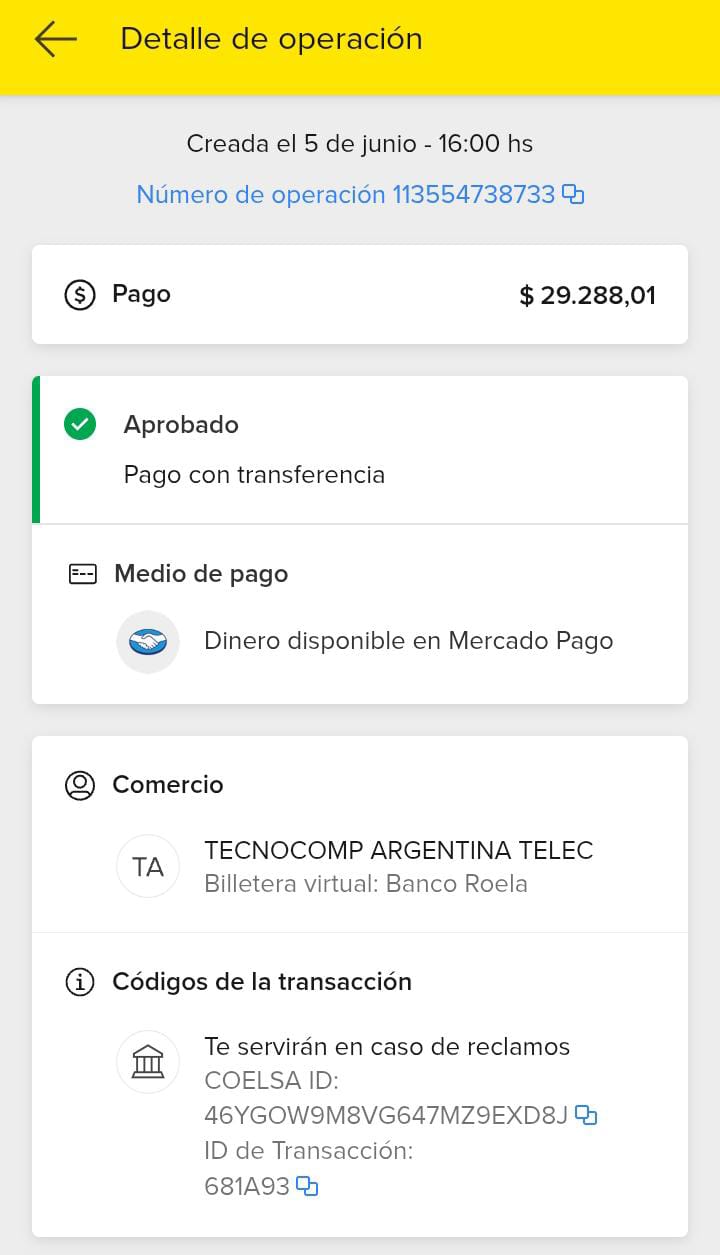Tap the Mercado Pago handshake logo
720x1255 pixels.
(x=148, y=641)
